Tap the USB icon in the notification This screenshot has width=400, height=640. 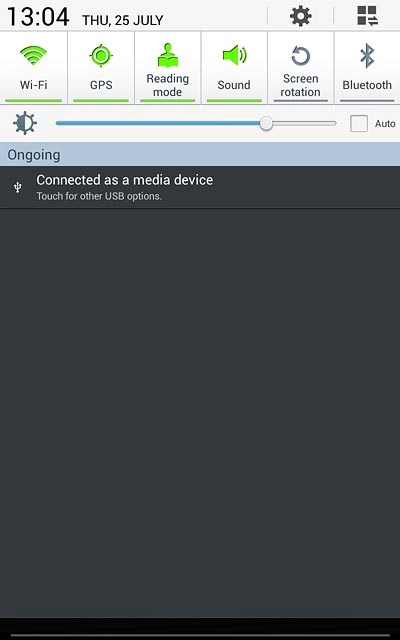tap(18, 187)
